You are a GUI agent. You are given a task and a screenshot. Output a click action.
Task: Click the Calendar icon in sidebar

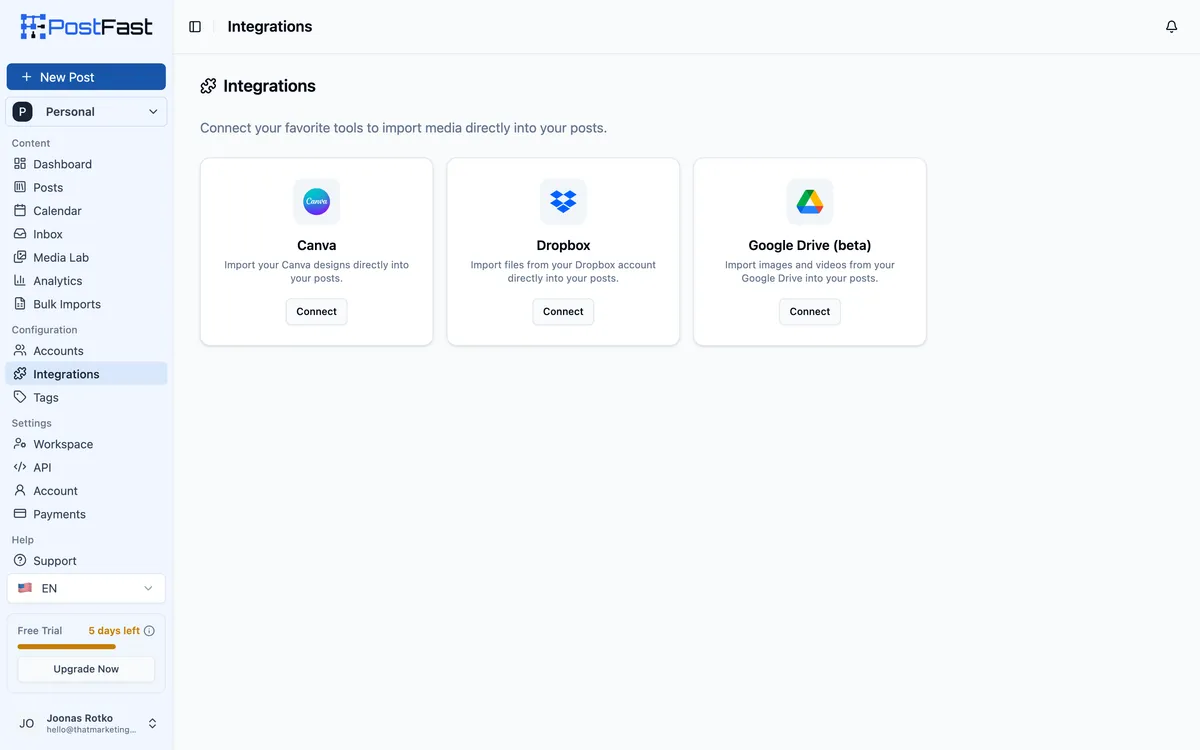(x=20, y=210)
